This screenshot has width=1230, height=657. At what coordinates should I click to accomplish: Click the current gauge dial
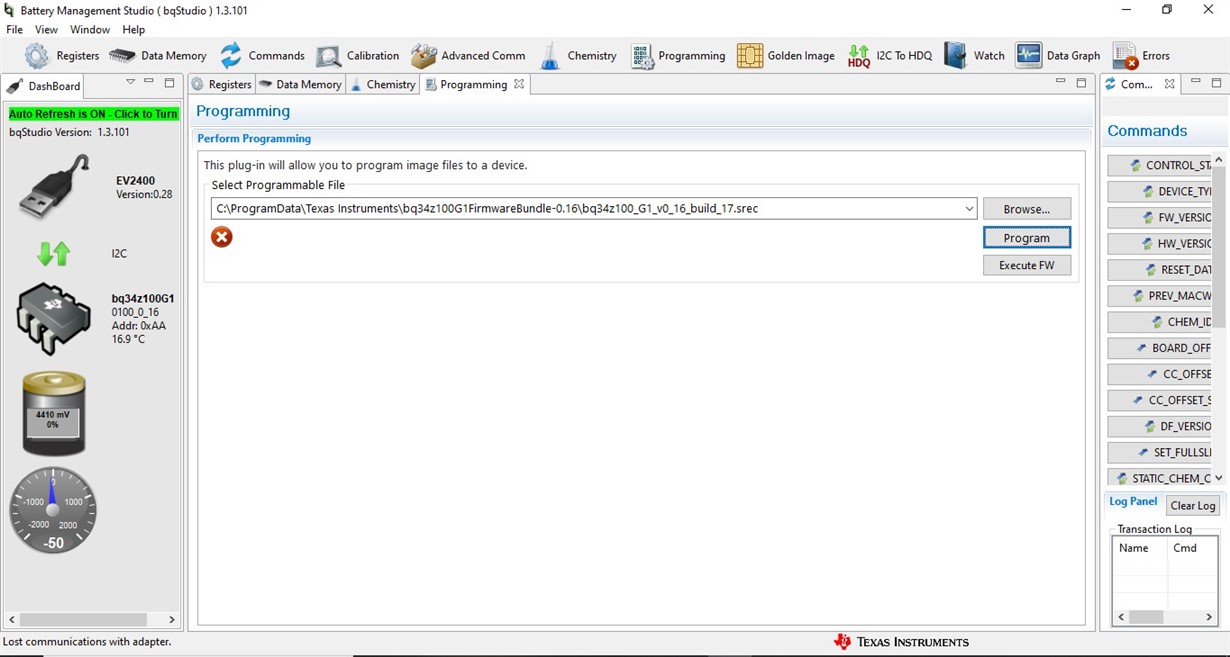point(53,510)
